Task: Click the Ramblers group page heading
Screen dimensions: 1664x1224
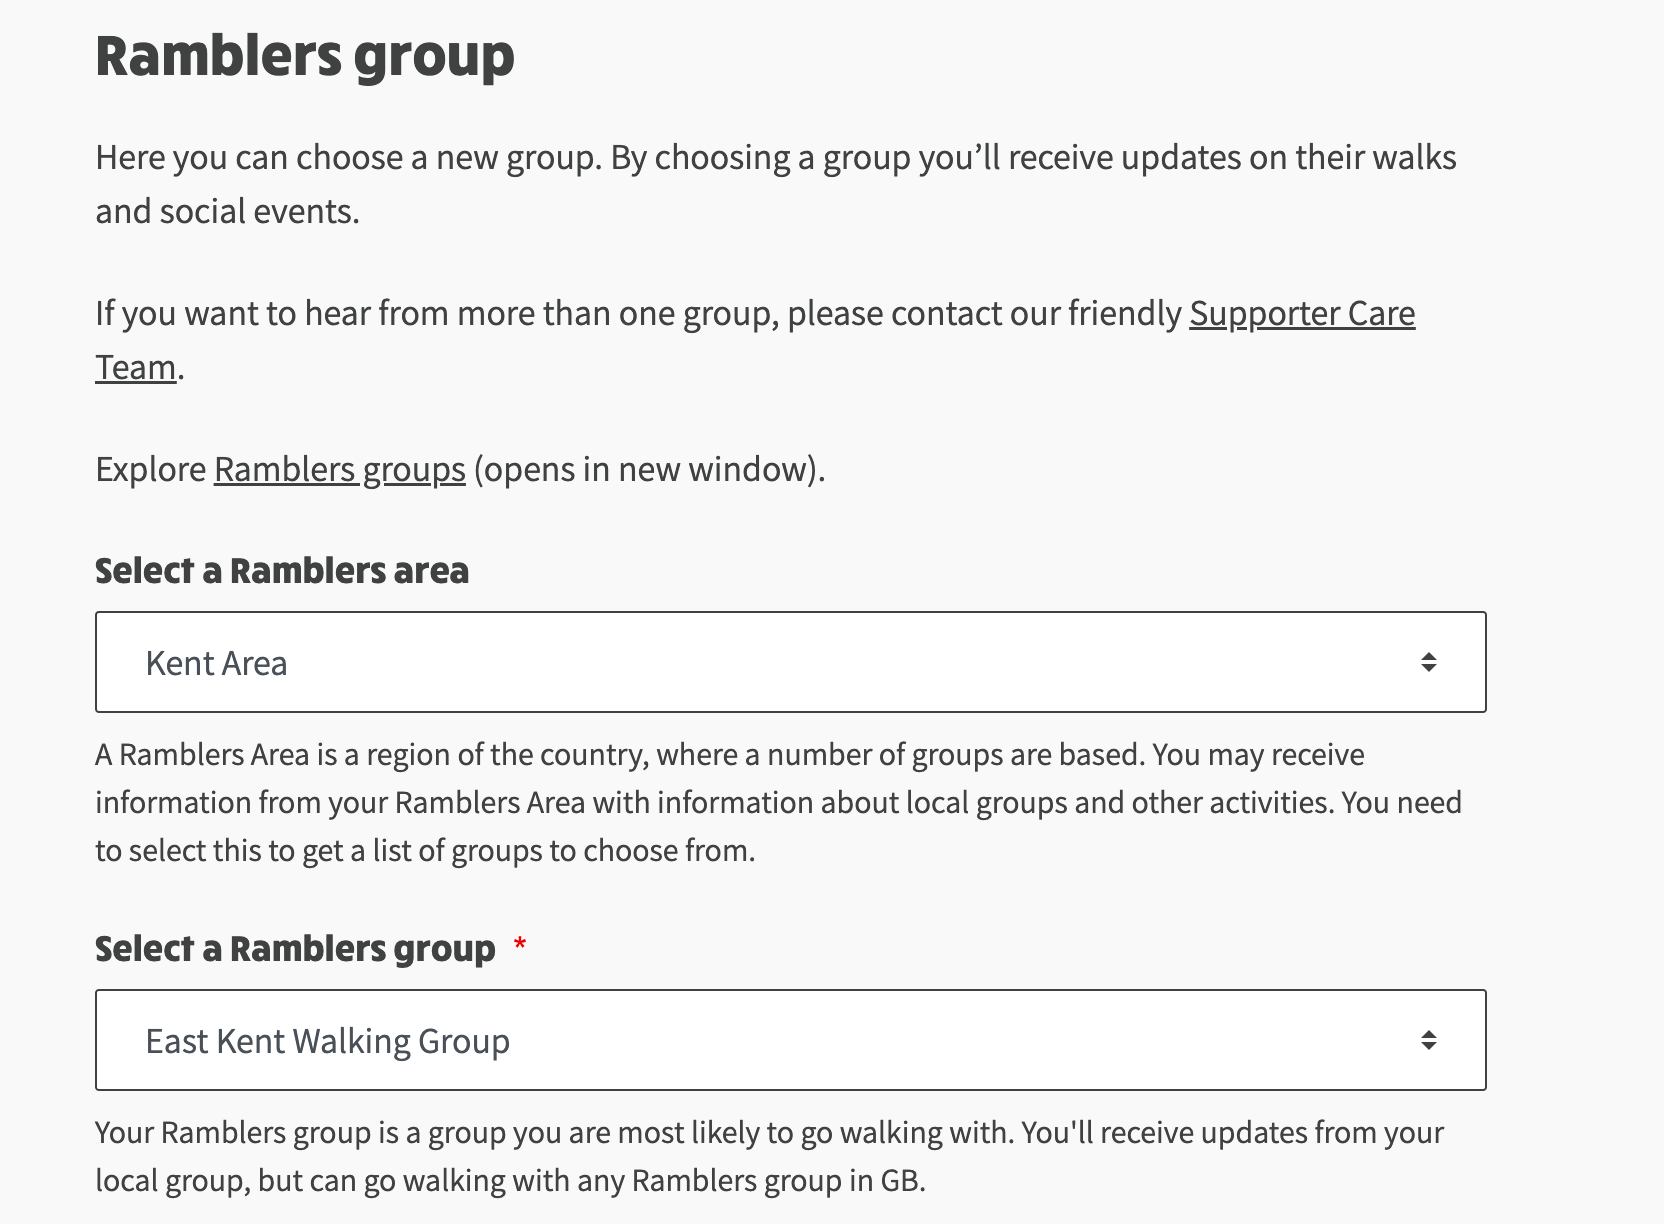Action: click(x=305, y=55)
